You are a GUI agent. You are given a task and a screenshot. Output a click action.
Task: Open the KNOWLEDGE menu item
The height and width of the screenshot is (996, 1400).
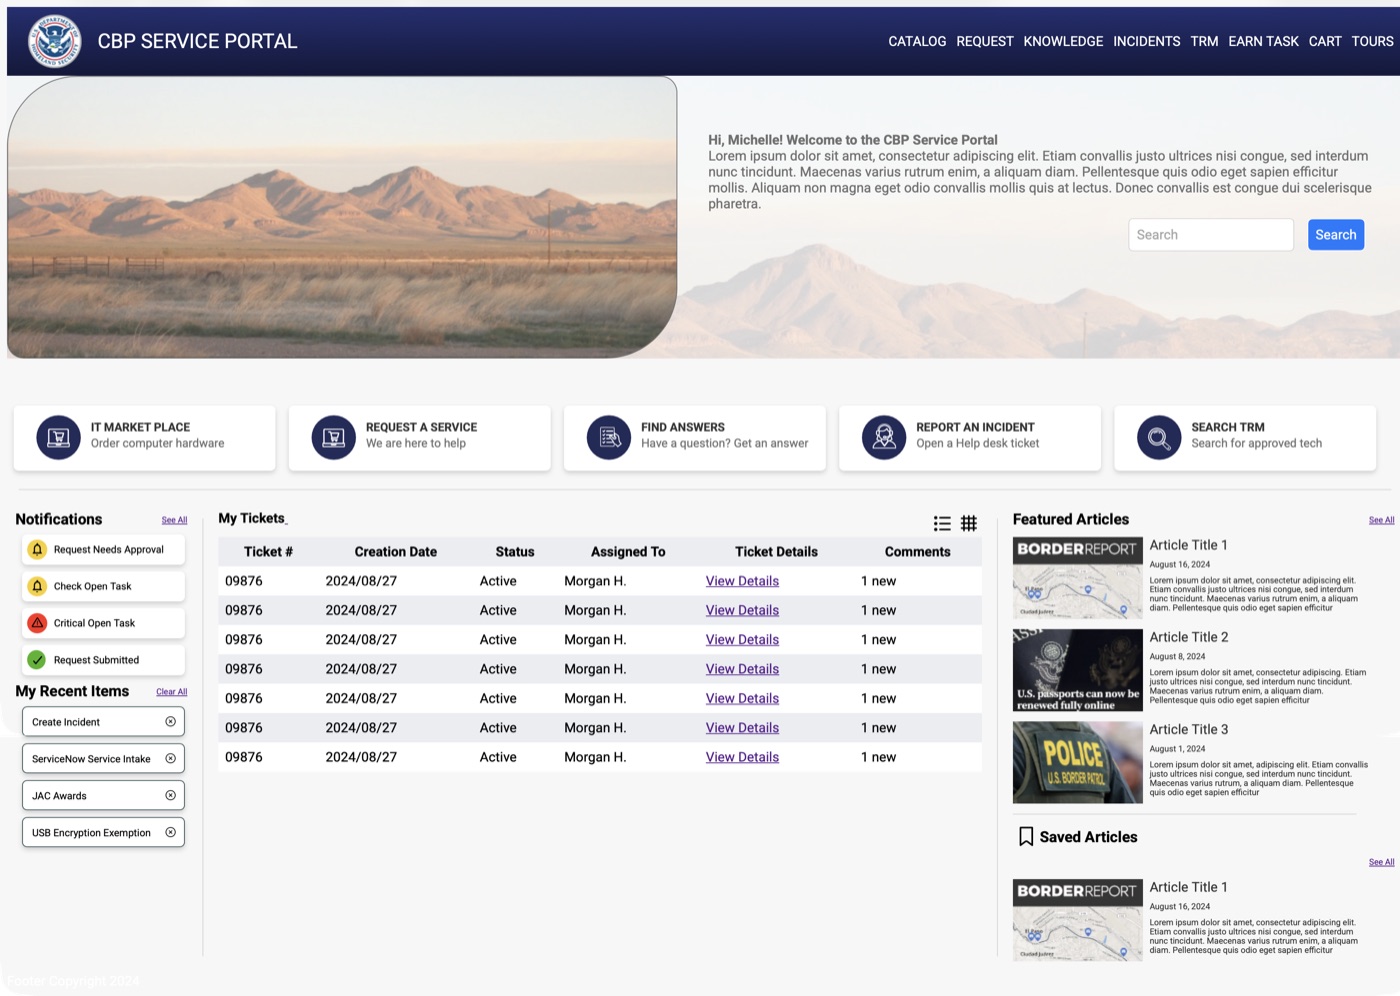point(1063,41)
